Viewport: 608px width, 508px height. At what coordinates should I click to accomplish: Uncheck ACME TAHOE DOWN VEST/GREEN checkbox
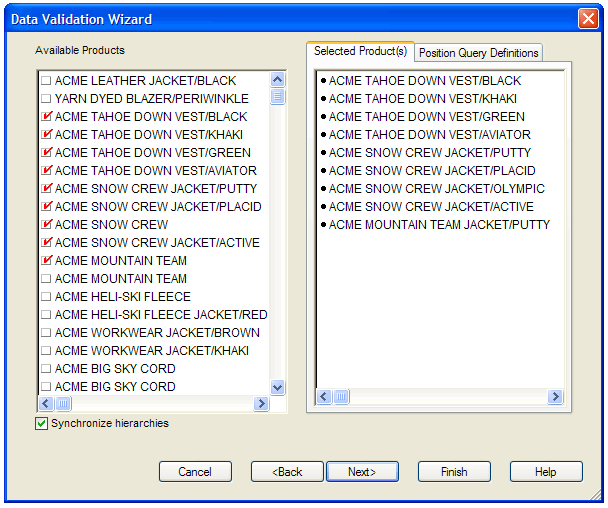[46, 152]
